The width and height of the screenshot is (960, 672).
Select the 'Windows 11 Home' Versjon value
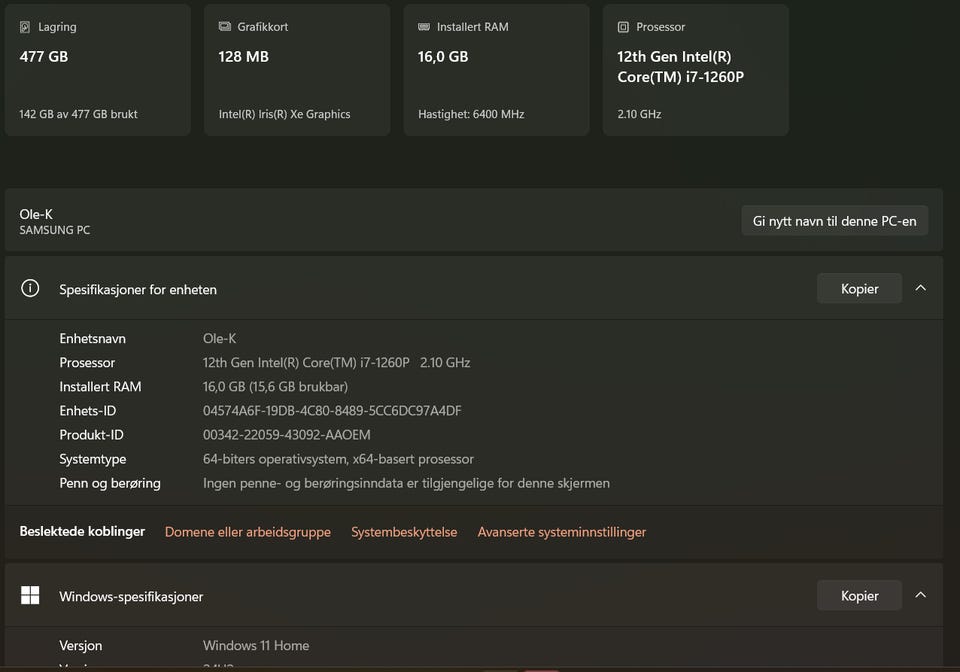coord(256,645)
